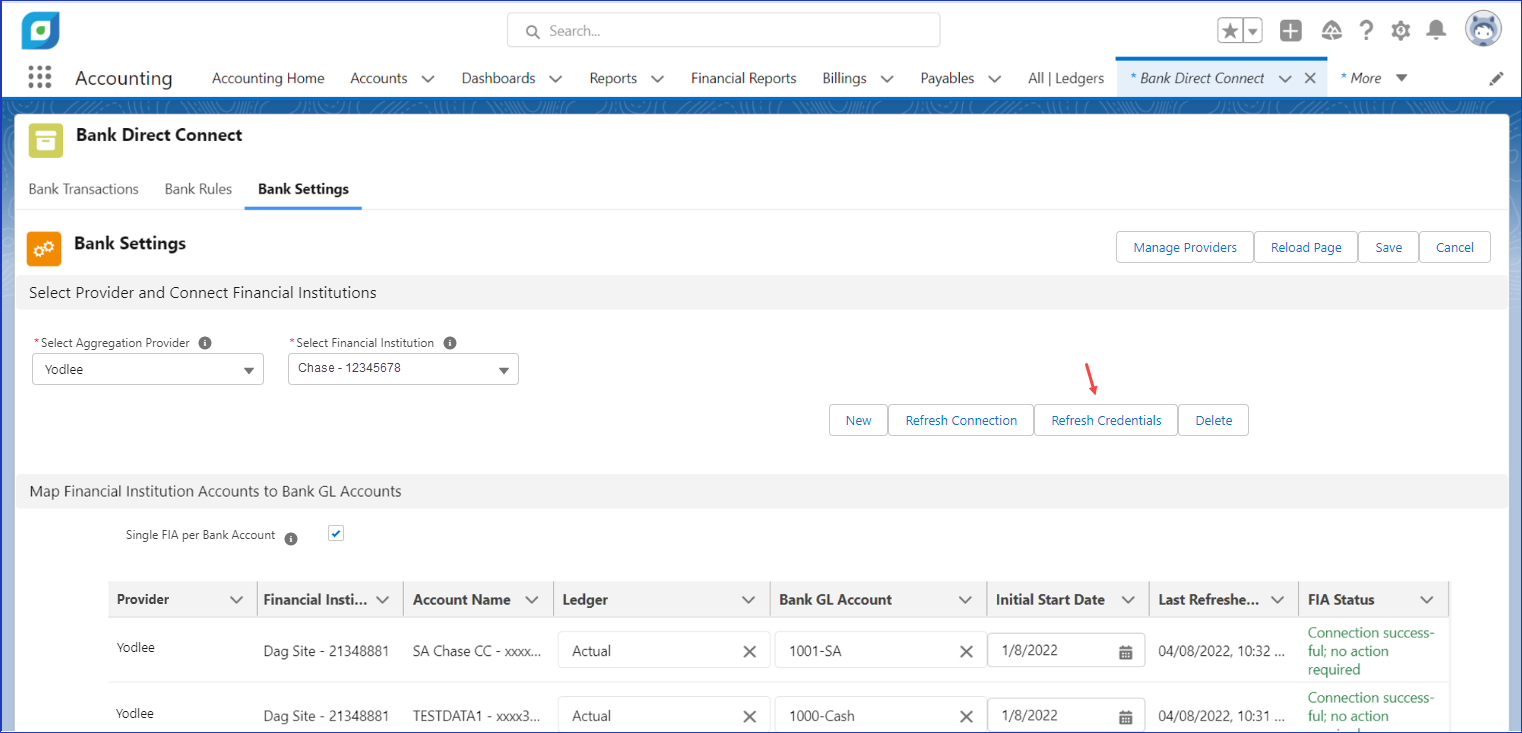Viewport: 1522px width, 733px height.
Task: Close the Bank Direct Connect tab
Action: (1310, 78)
